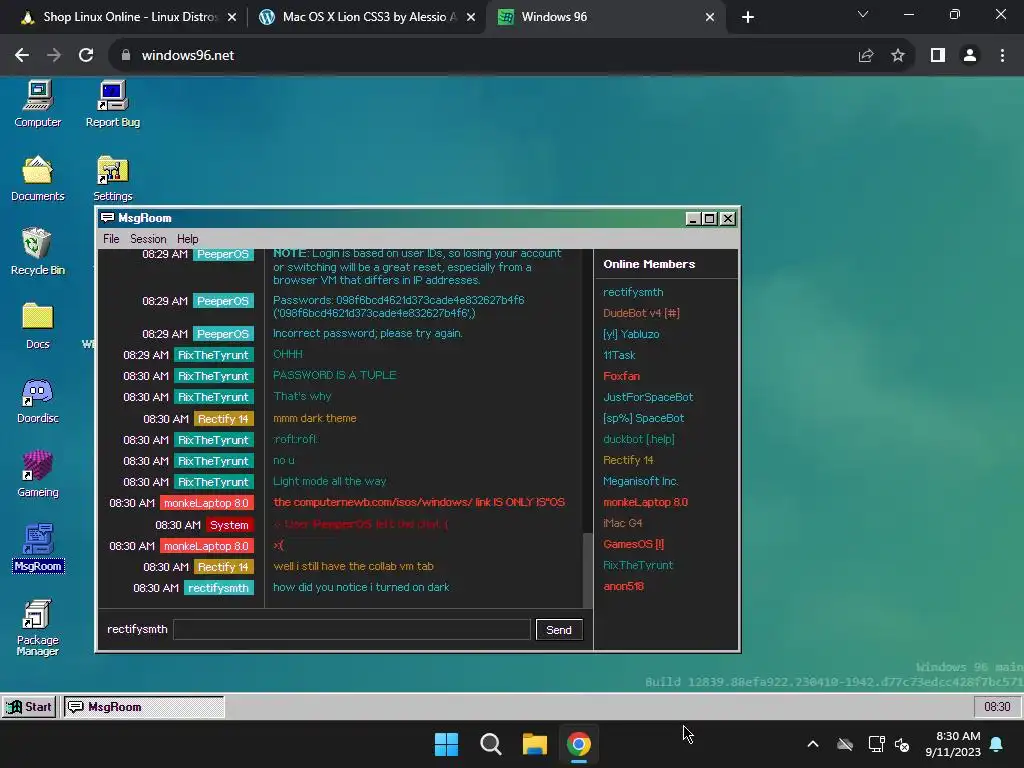Select rectifysmth in Online Members list
Viewport: 1024px width, 768px height.
pos(633,292)
